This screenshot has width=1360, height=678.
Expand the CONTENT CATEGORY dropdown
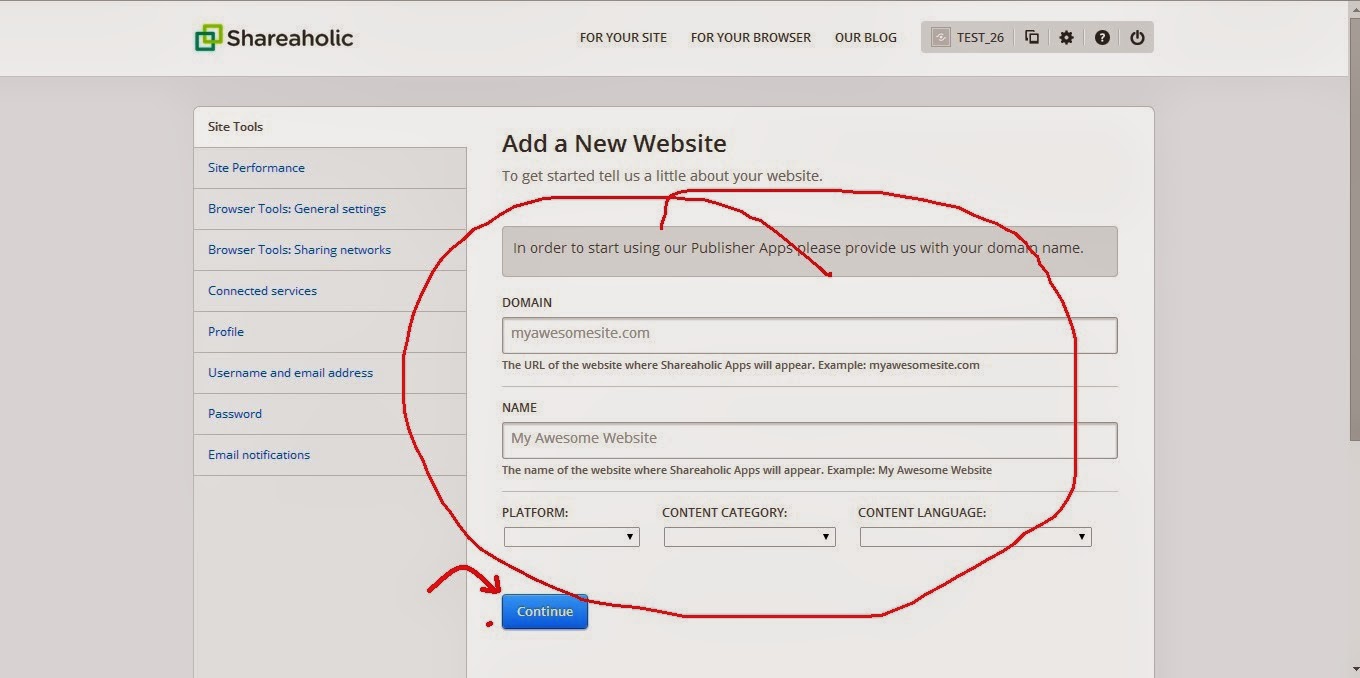pos(749,537)
